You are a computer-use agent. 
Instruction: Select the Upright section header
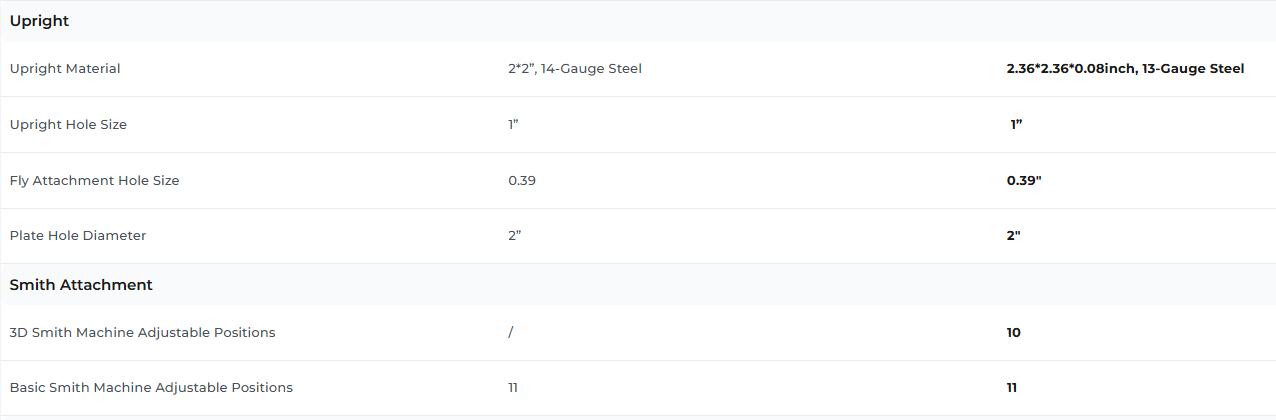(x=39, y=21)
